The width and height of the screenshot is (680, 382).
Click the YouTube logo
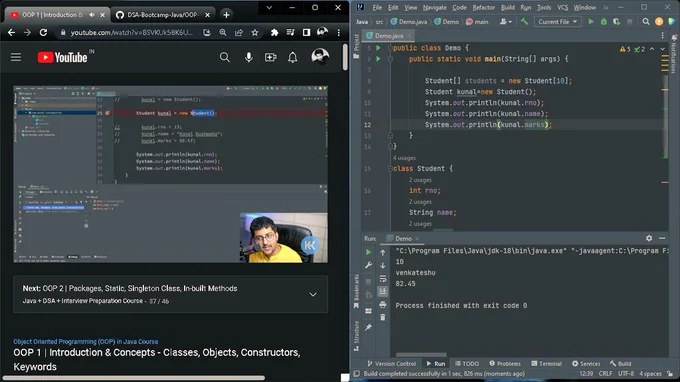coord(62,57)
